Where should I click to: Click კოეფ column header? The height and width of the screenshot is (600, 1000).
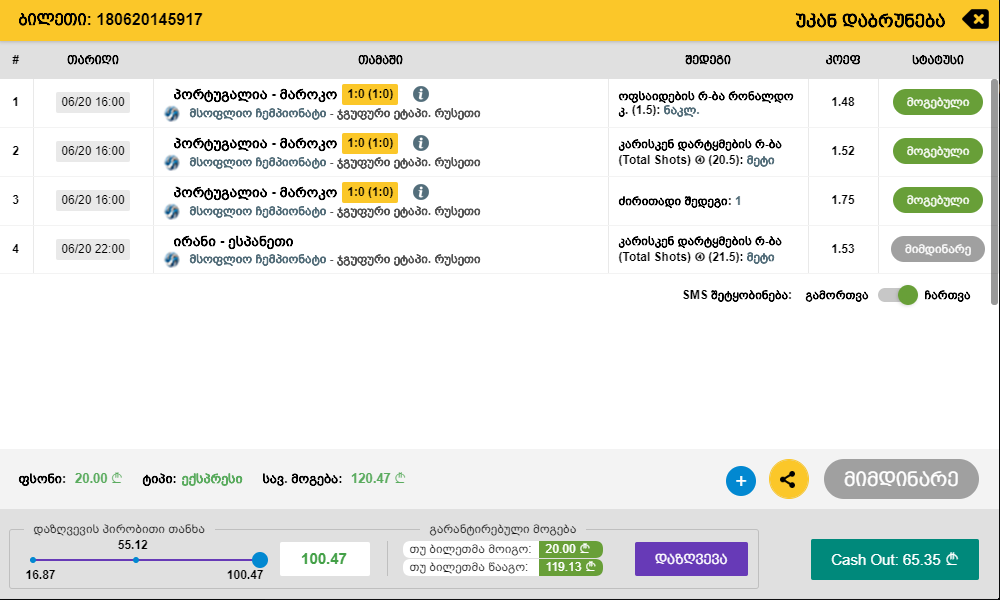842,60
